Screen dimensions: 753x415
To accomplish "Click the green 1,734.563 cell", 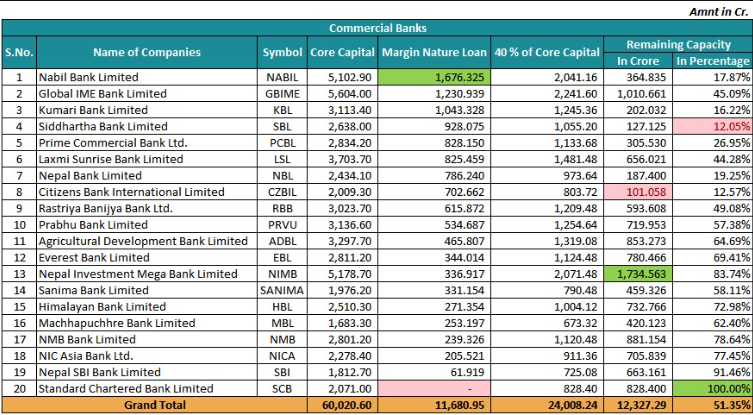I will tap(637, 273).
